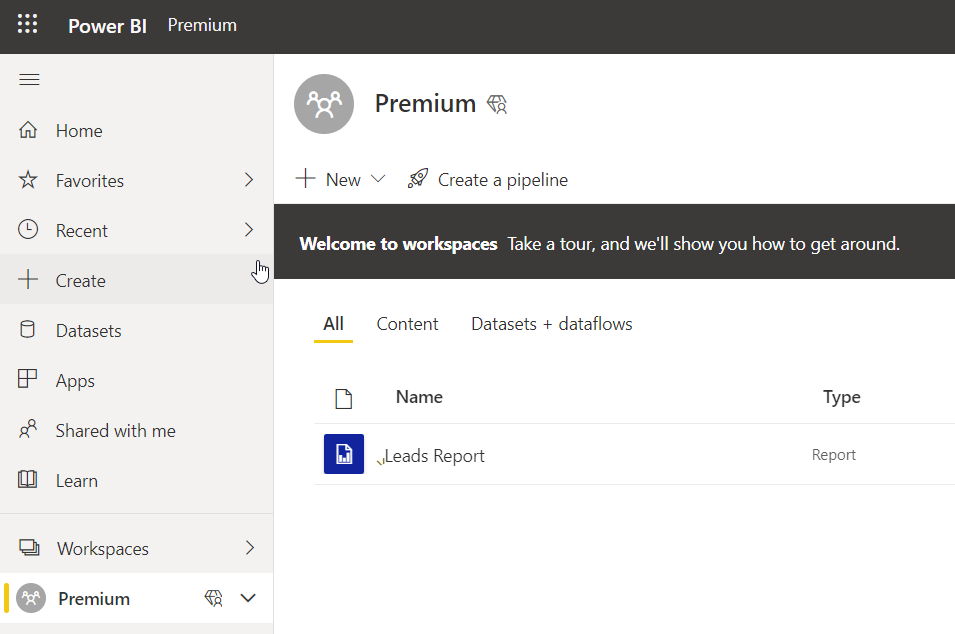Click the diamond icon beside Premium heading

(497, 104)
